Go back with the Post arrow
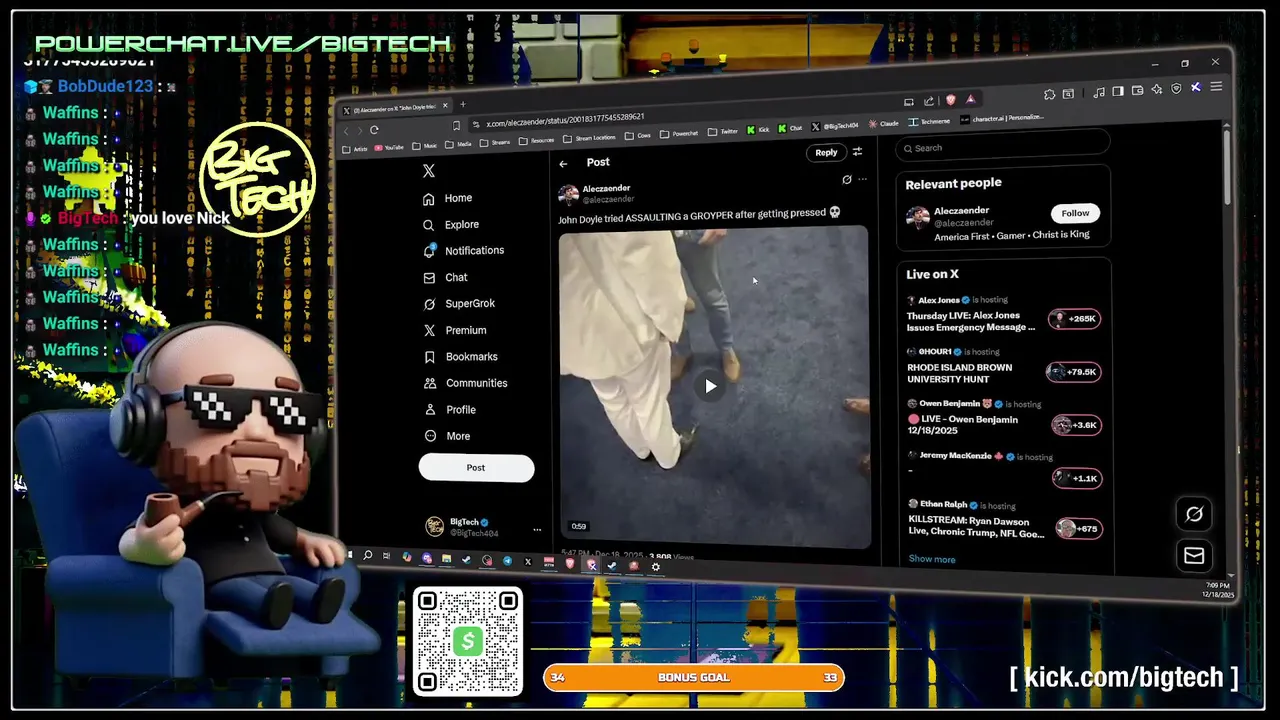Viewport: 1280px width, 720px height. [563, 163]
